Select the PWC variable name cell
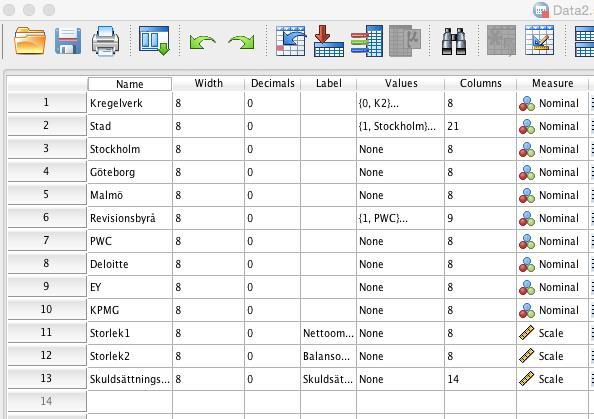 pyautogui.click(x=130, y=241)
